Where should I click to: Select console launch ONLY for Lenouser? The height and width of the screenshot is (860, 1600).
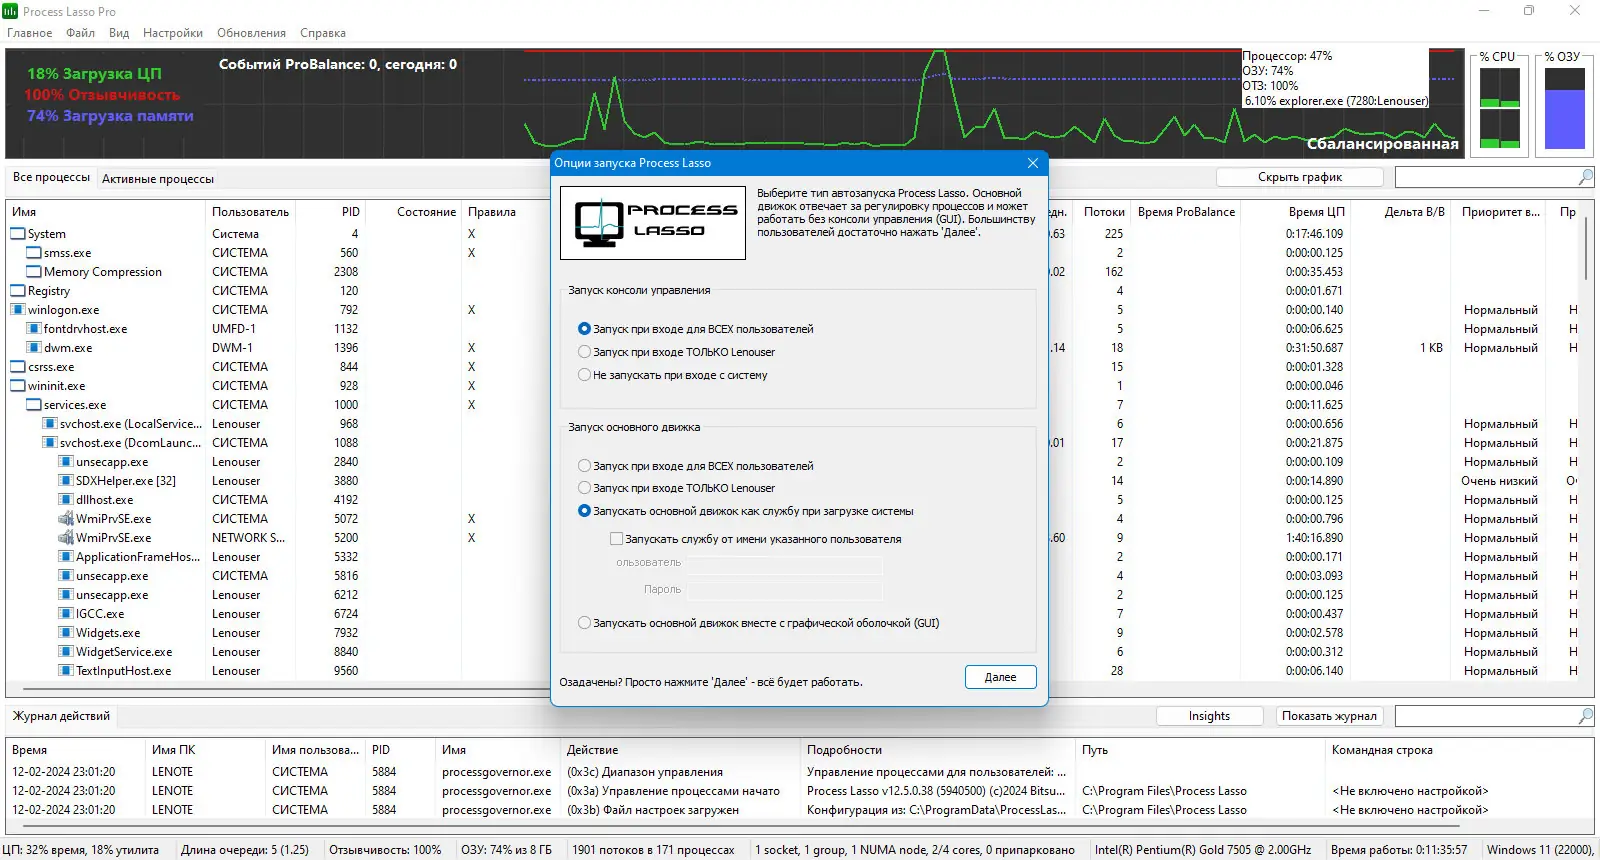click(585, 352)
